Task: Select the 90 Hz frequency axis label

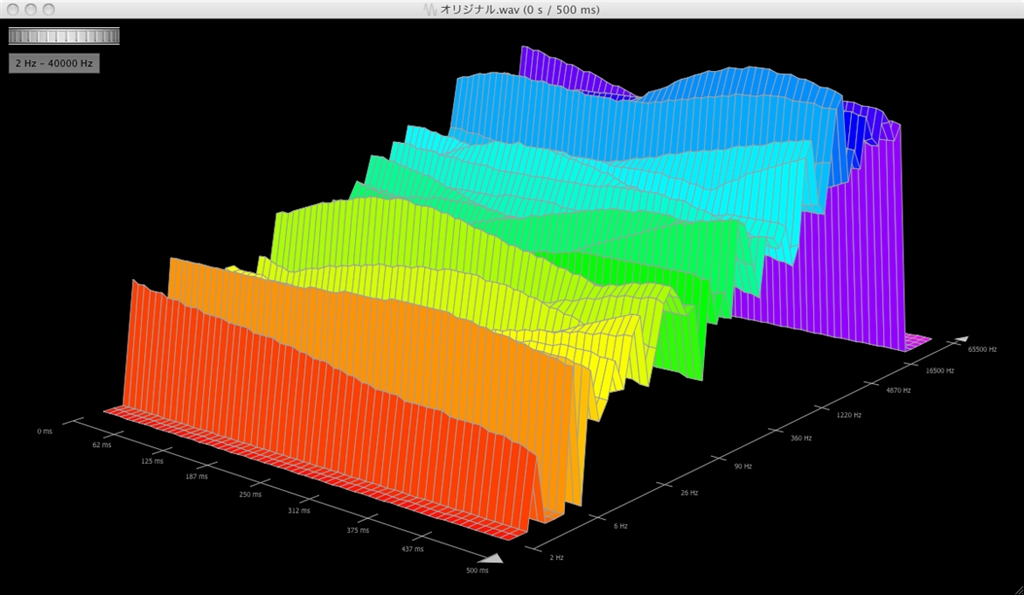Action: click(x=743, y=466)
